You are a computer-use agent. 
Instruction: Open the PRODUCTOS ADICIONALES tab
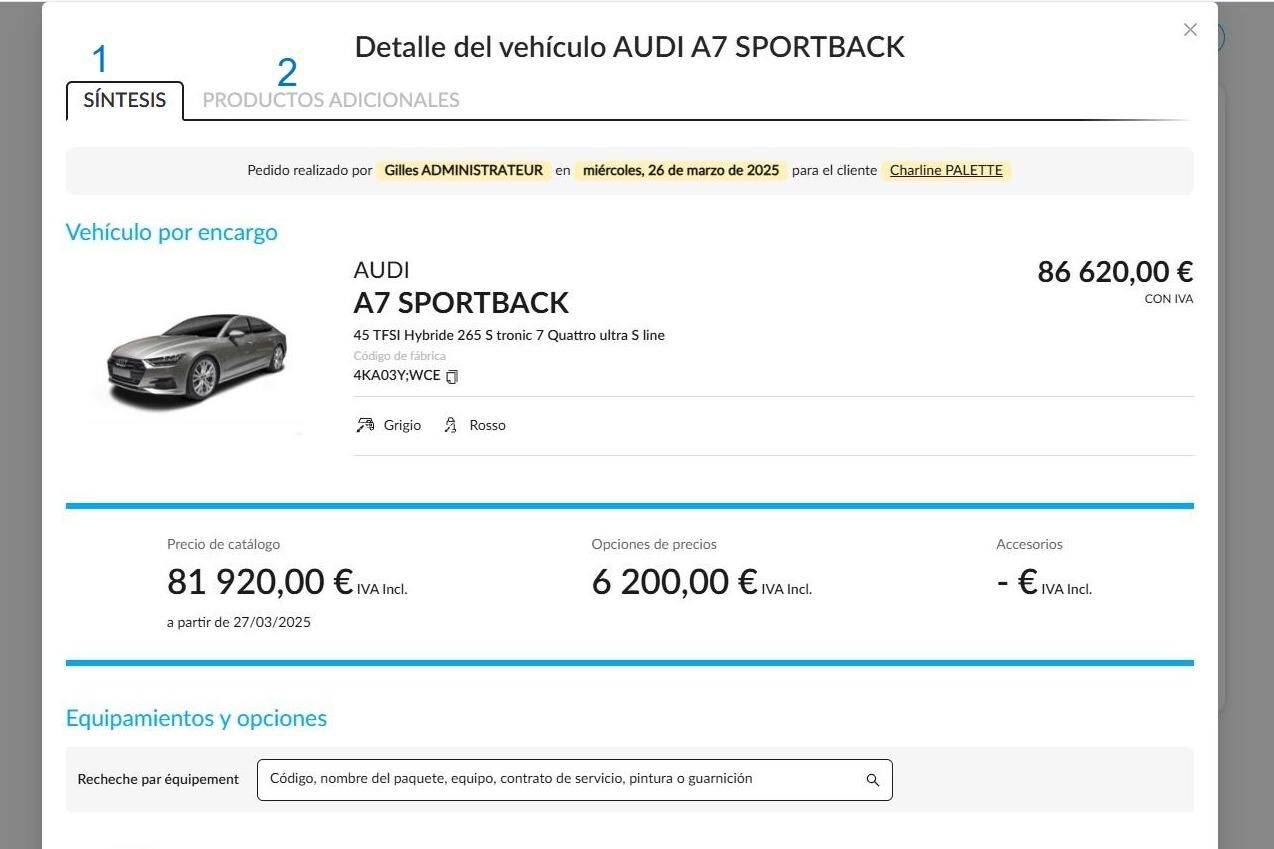point(331,100)
